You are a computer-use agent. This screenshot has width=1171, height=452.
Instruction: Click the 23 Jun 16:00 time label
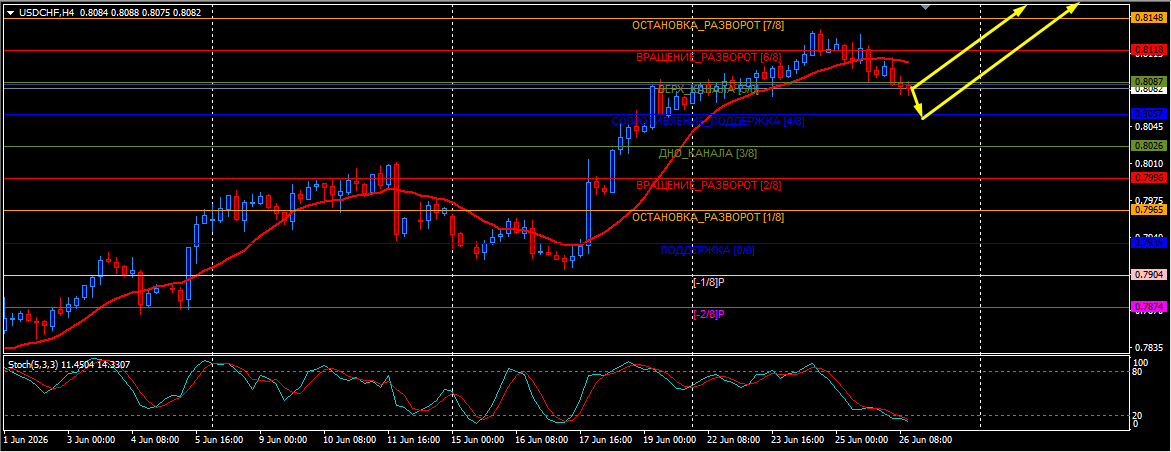[800, 440]
